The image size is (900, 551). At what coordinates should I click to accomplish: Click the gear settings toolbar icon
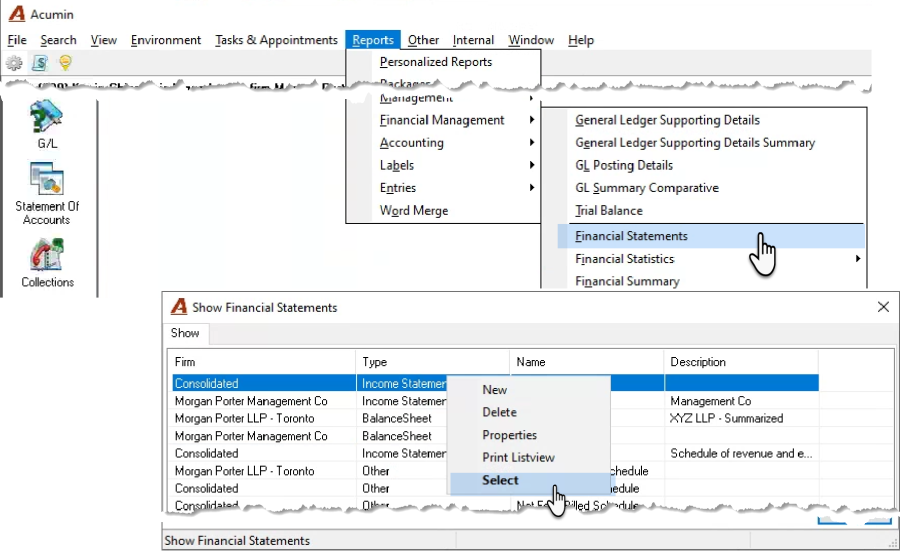[14, 63]
